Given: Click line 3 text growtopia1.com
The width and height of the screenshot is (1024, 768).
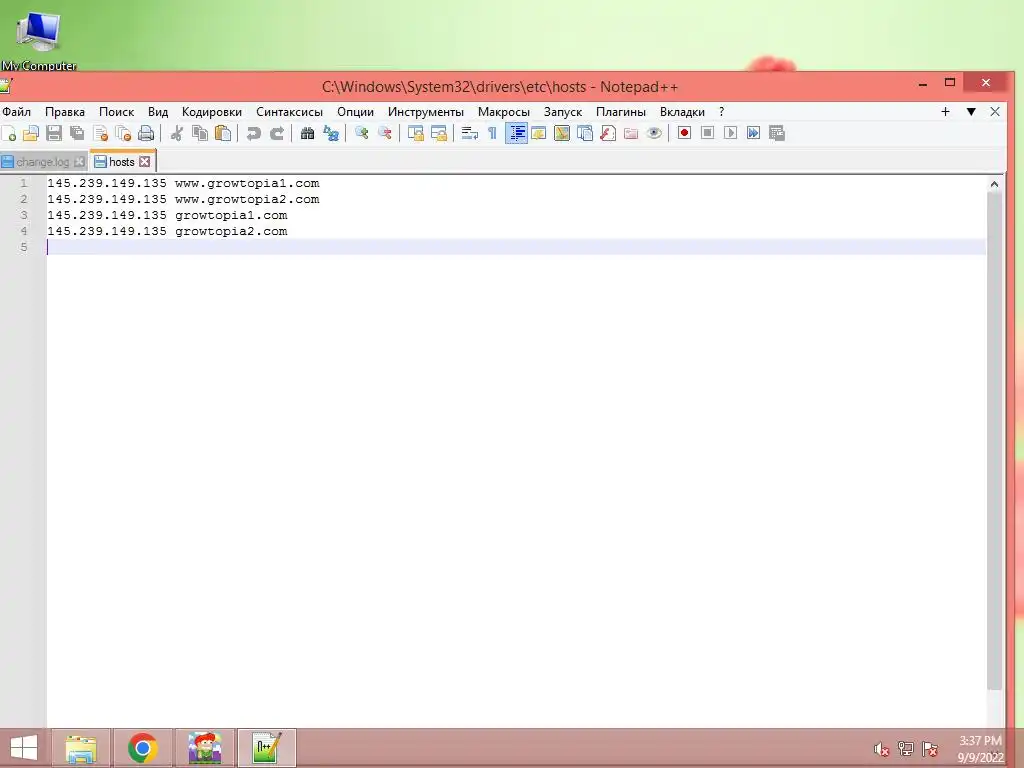Looking at the screenshot, I should [x=231, y=216].
